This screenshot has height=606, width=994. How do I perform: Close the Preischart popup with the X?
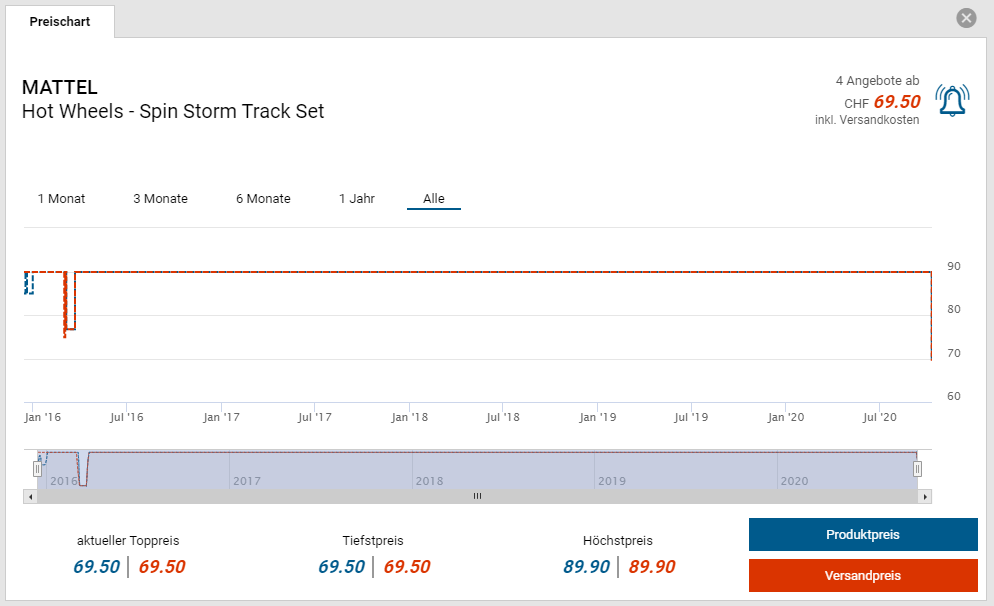tap(966, 18)
